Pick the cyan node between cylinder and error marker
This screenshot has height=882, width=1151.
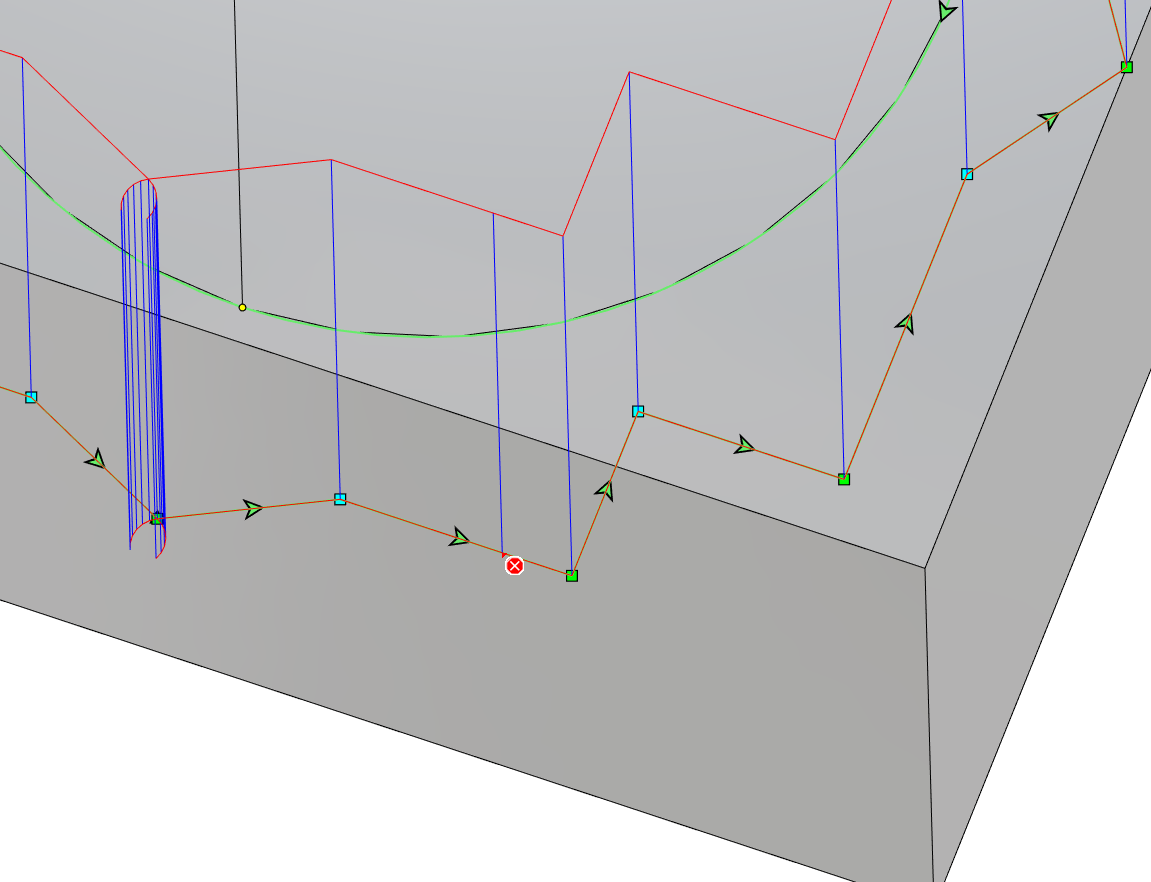click(340, 499)
